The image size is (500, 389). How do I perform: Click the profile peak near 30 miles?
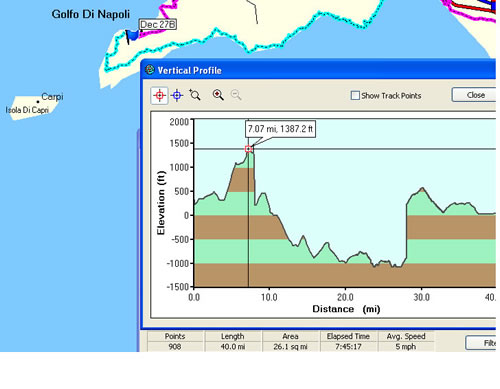[422, 188]
